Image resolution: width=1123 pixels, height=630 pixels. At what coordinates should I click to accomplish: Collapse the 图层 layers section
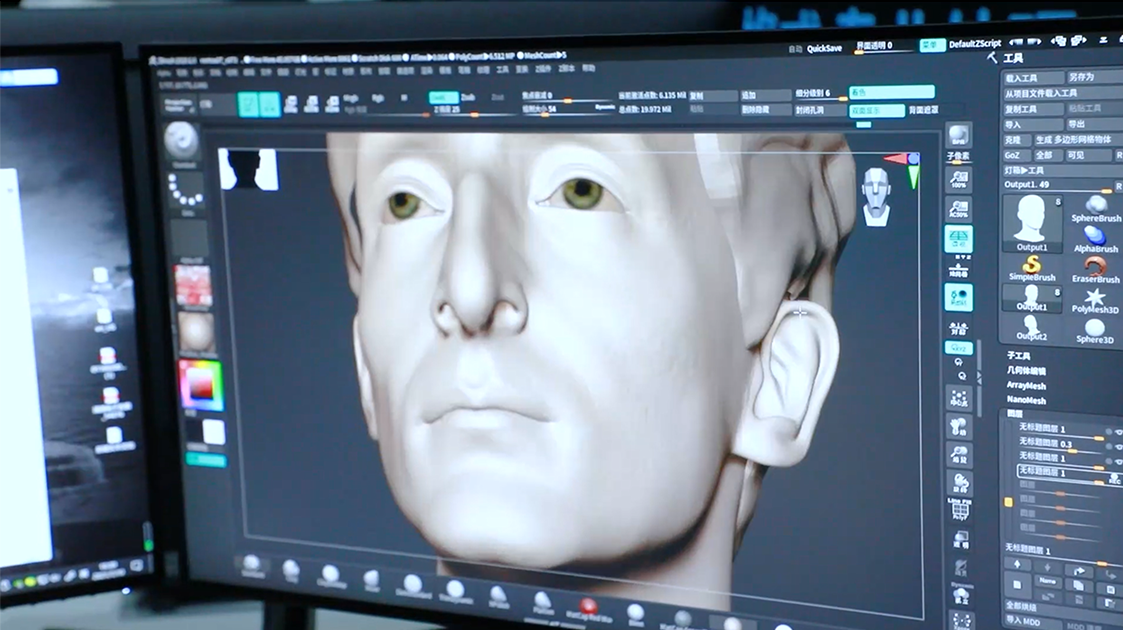click(x=1015, y=414)
